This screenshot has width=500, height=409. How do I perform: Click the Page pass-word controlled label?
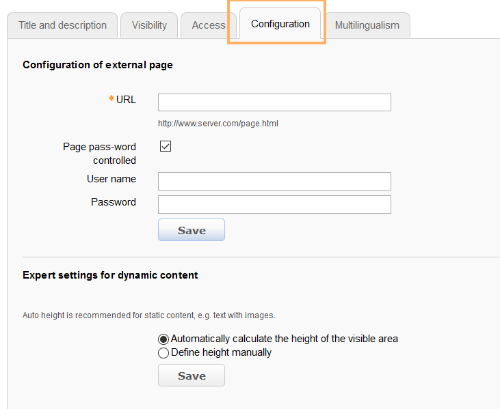(x=100, y=153)
